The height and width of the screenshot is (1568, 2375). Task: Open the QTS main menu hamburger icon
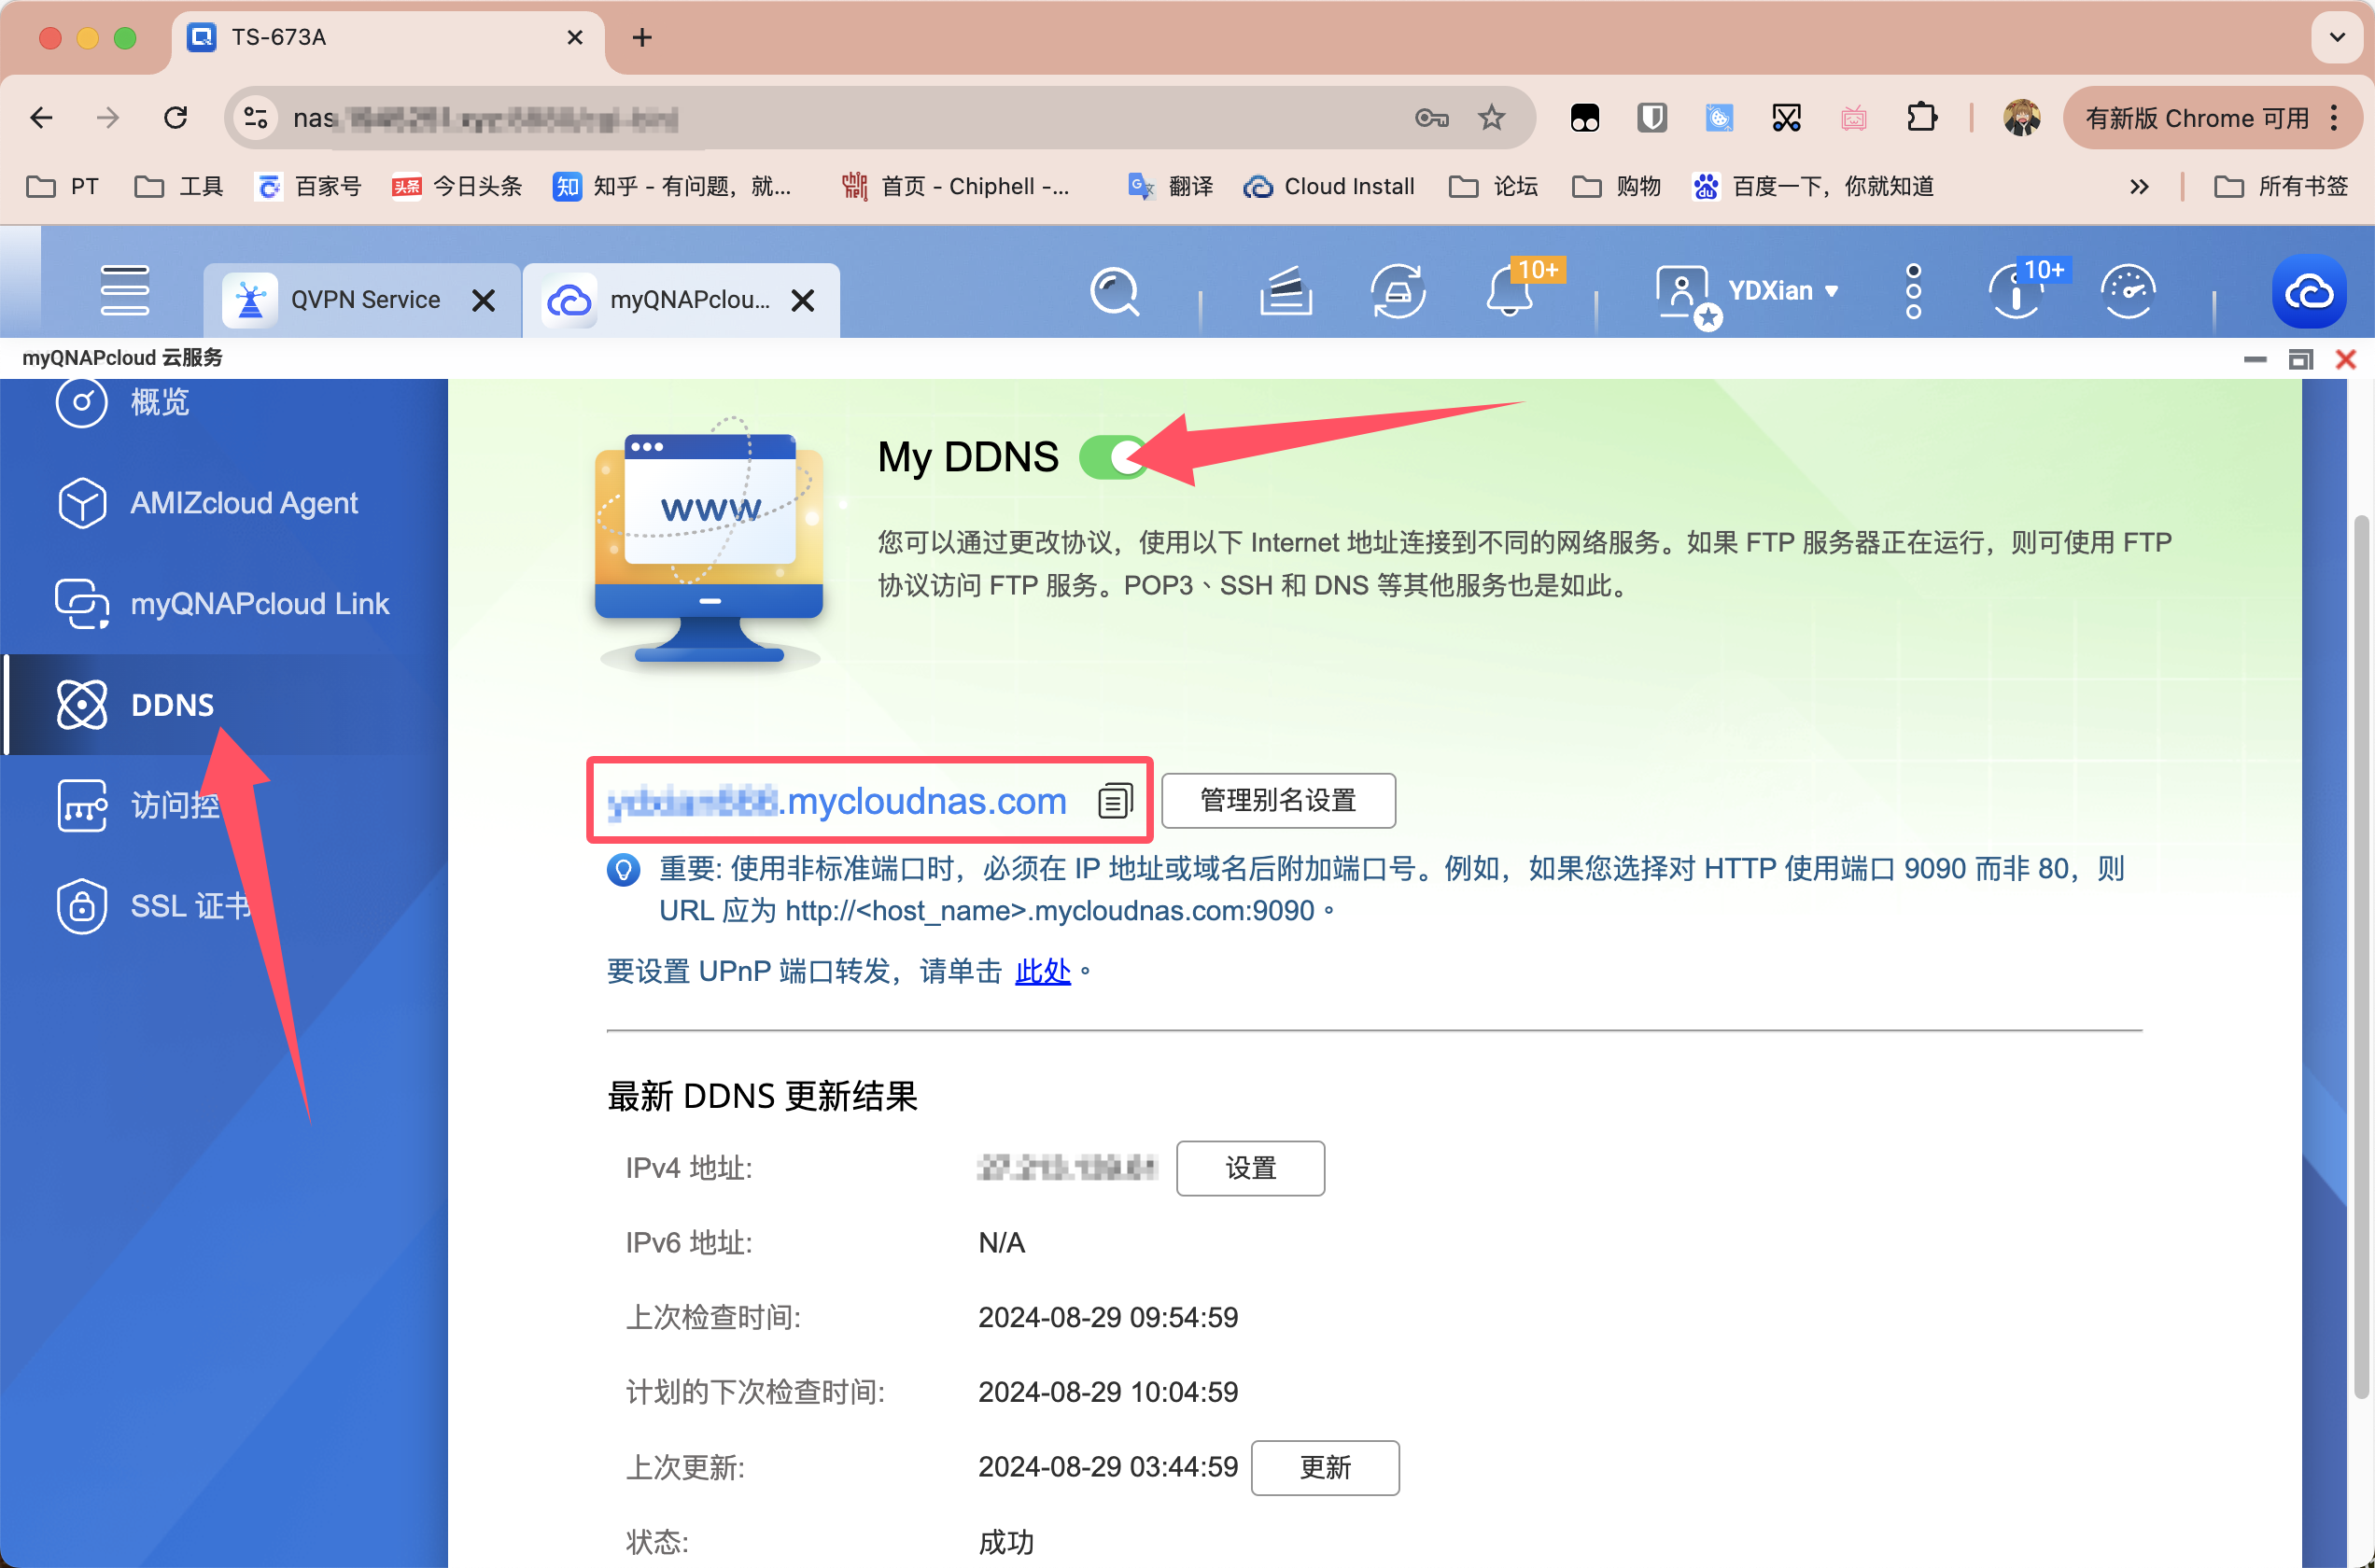tap(125, 291)
